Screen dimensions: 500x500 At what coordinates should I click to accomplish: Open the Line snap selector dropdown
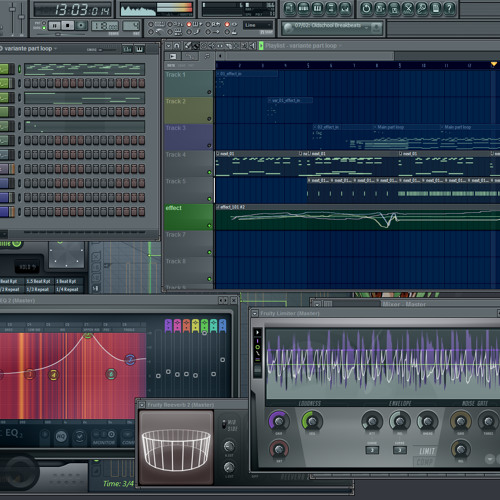[258, 25]
